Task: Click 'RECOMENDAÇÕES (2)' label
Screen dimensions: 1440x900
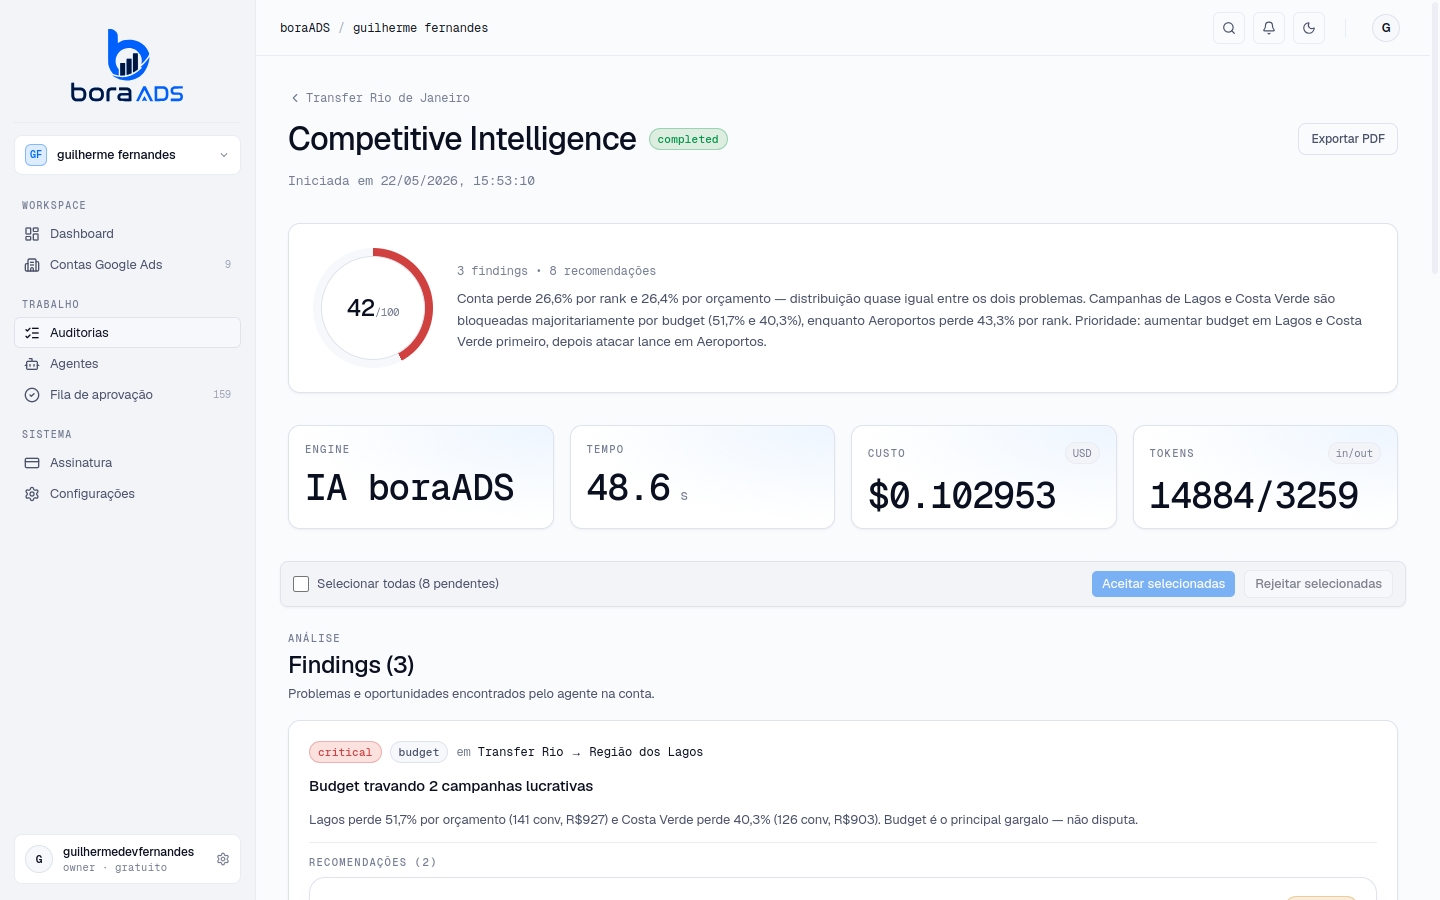Action: pos(373,862)
